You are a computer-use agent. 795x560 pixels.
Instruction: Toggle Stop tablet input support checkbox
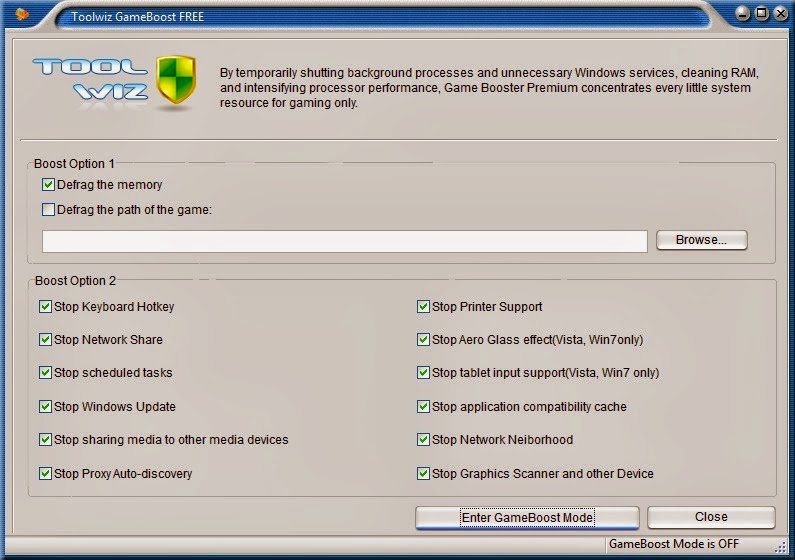click(423, 373)
